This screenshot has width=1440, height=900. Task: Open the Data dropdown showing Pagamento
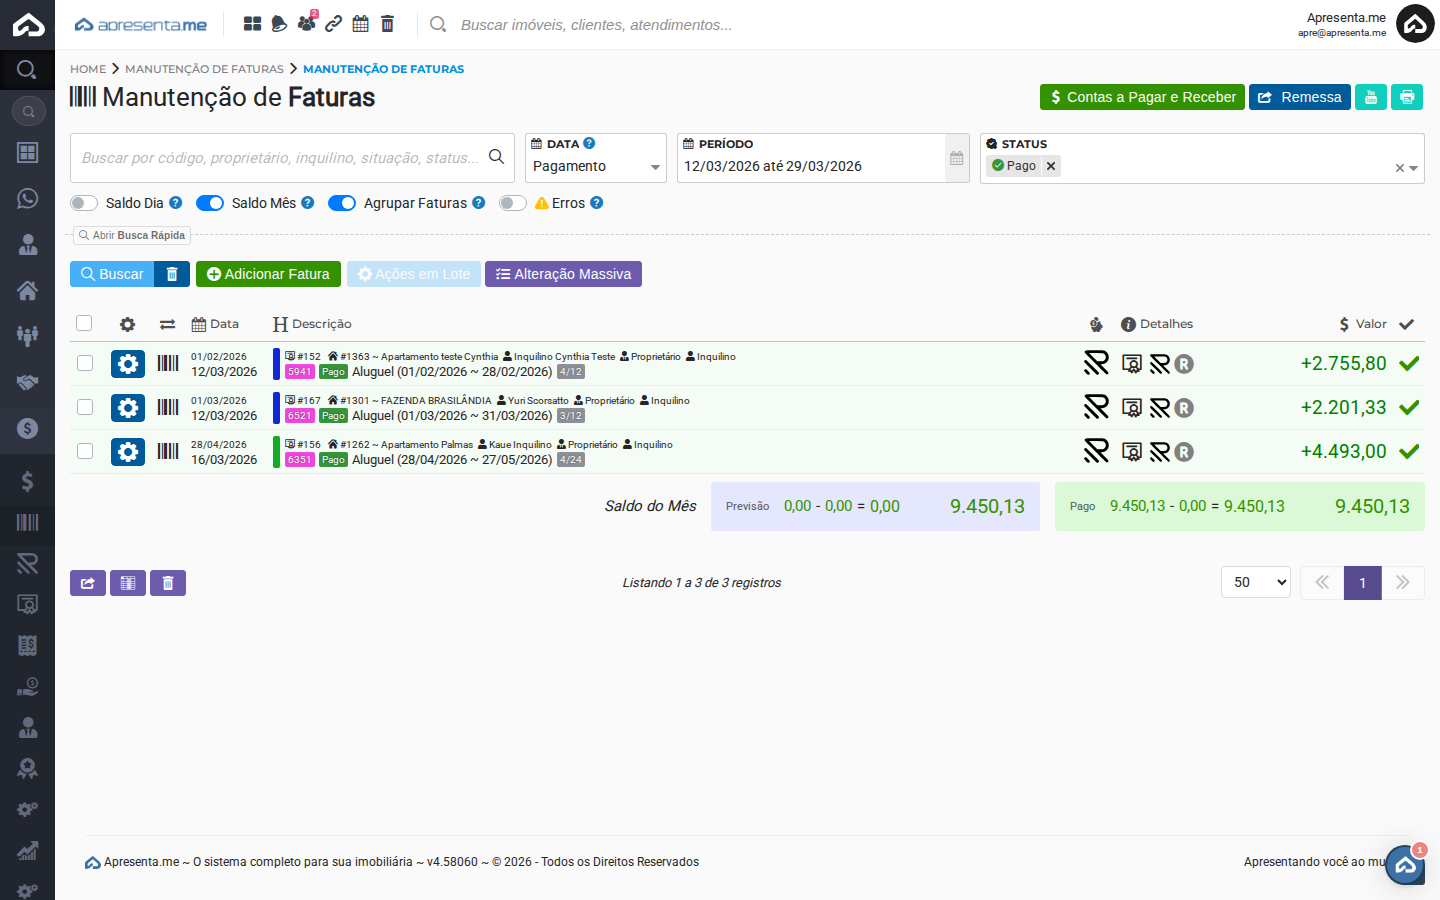point(595,167)
